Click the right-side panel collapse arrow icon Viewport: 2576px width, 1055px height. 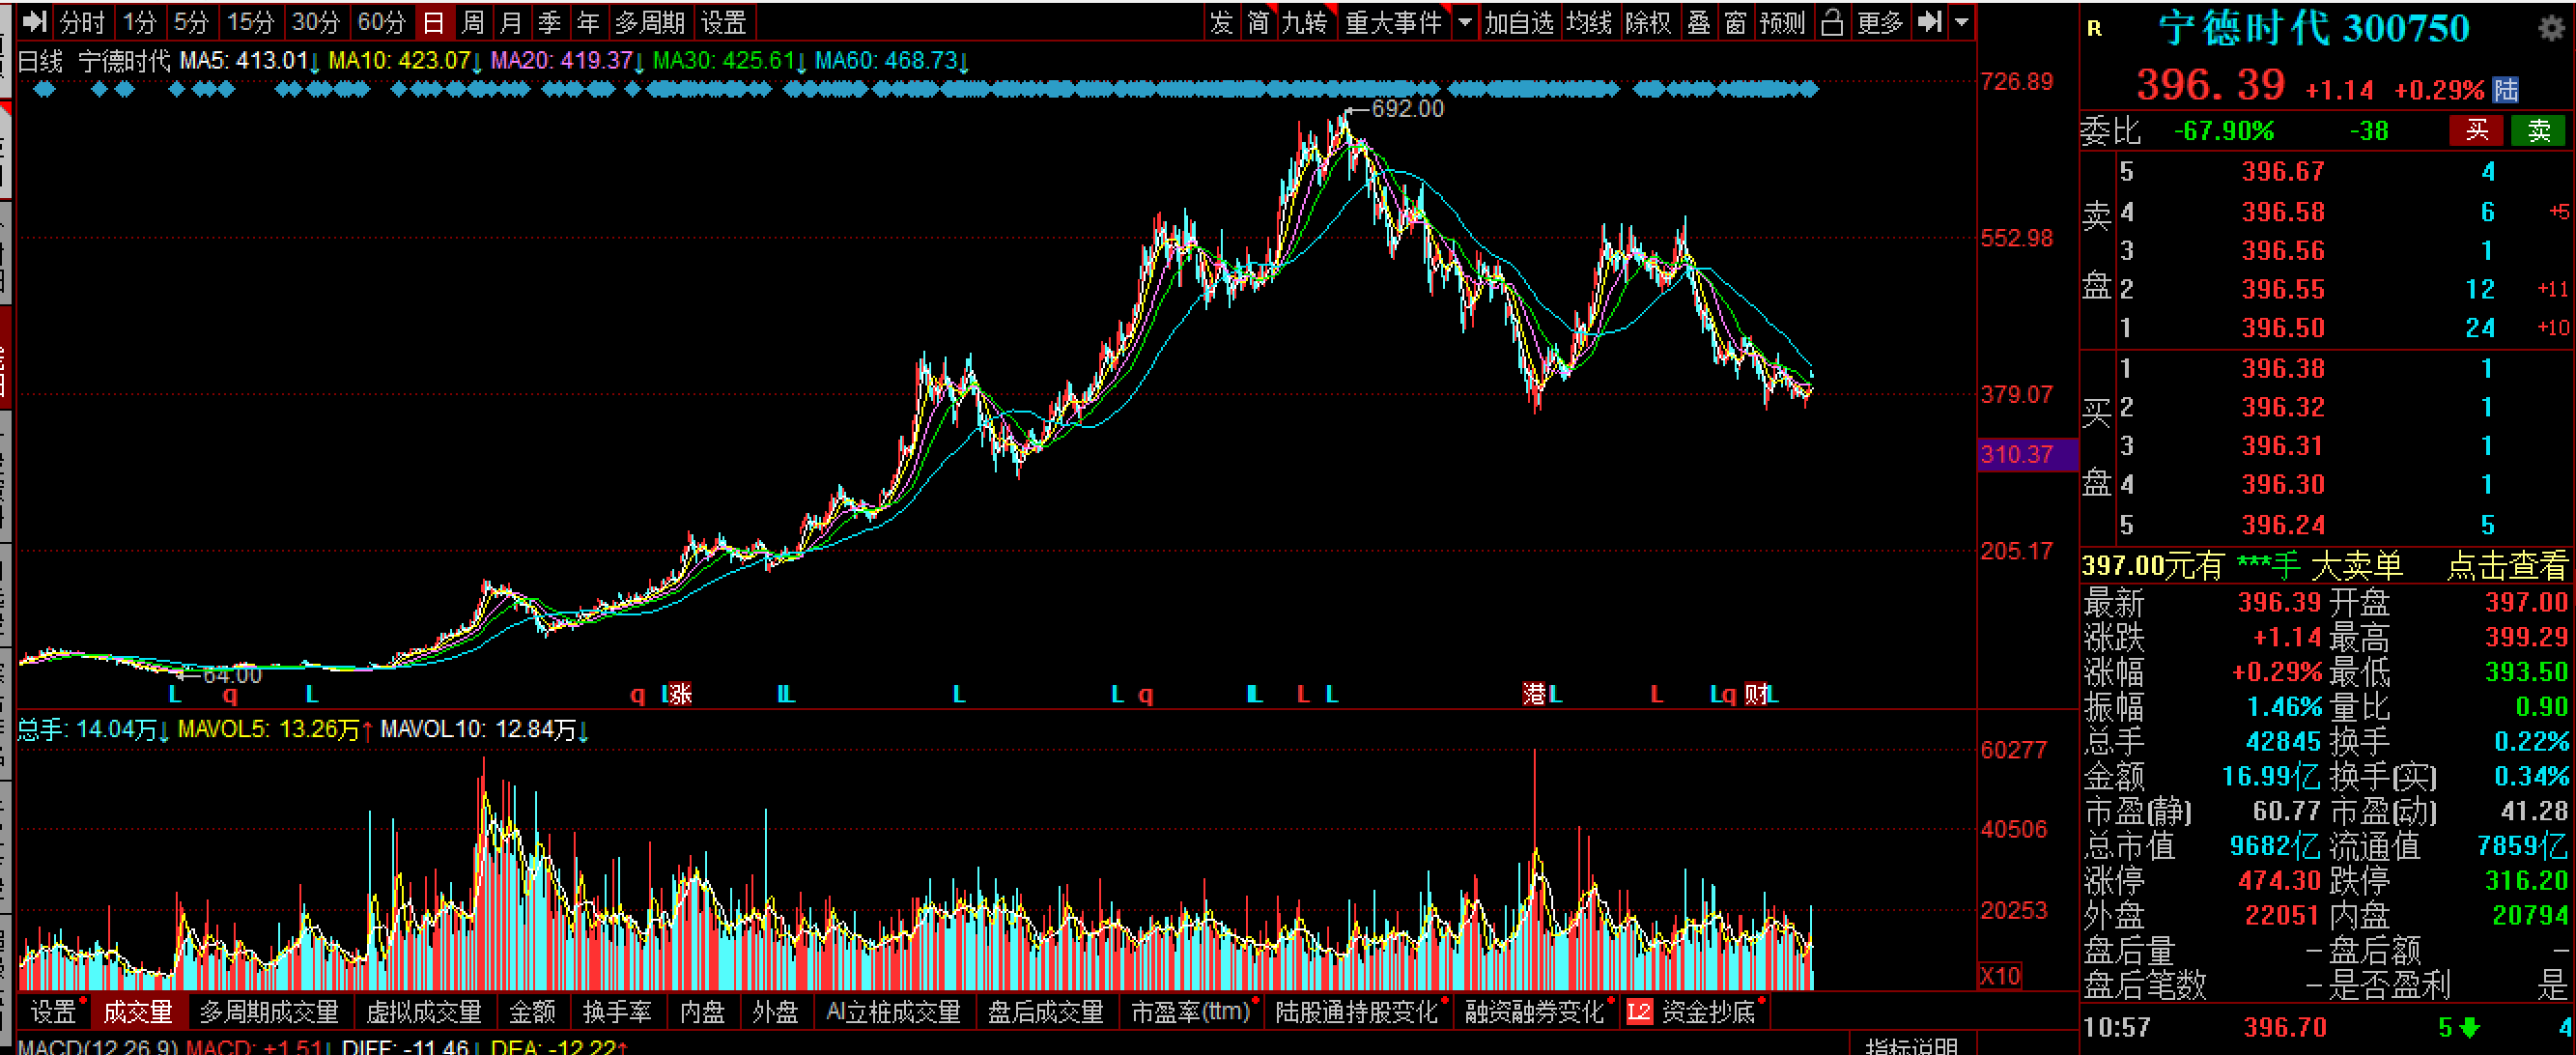1930,22
